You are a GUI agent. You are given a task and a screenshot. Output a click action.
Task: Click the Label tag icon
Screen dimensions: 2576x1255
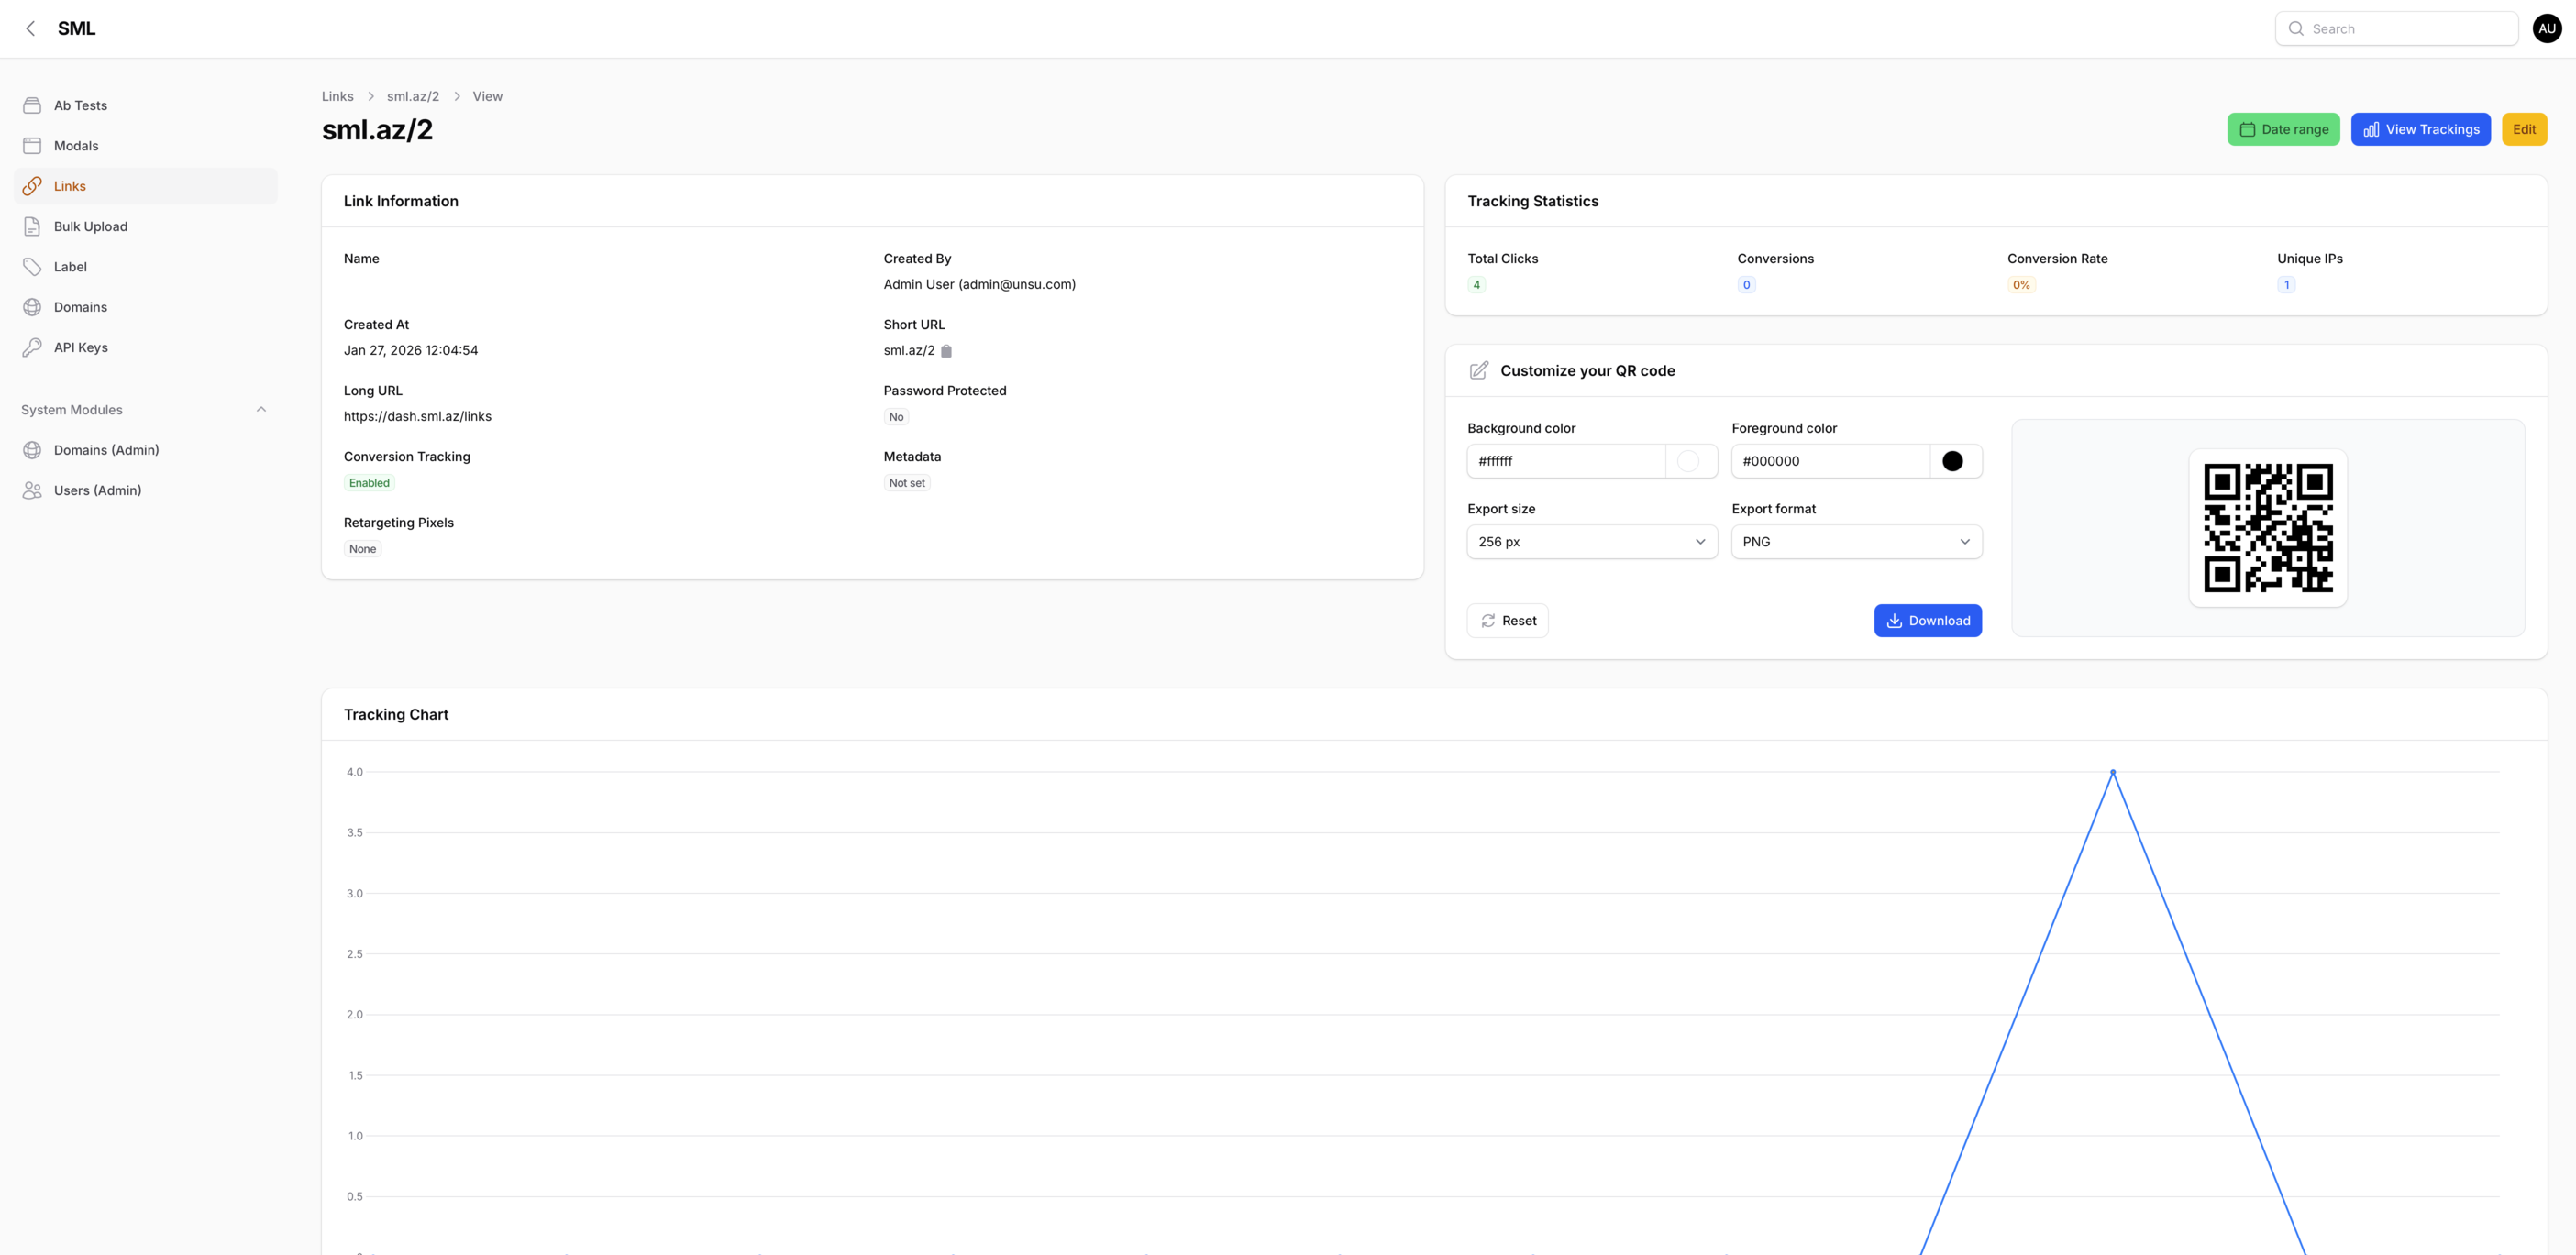point(32,267)
